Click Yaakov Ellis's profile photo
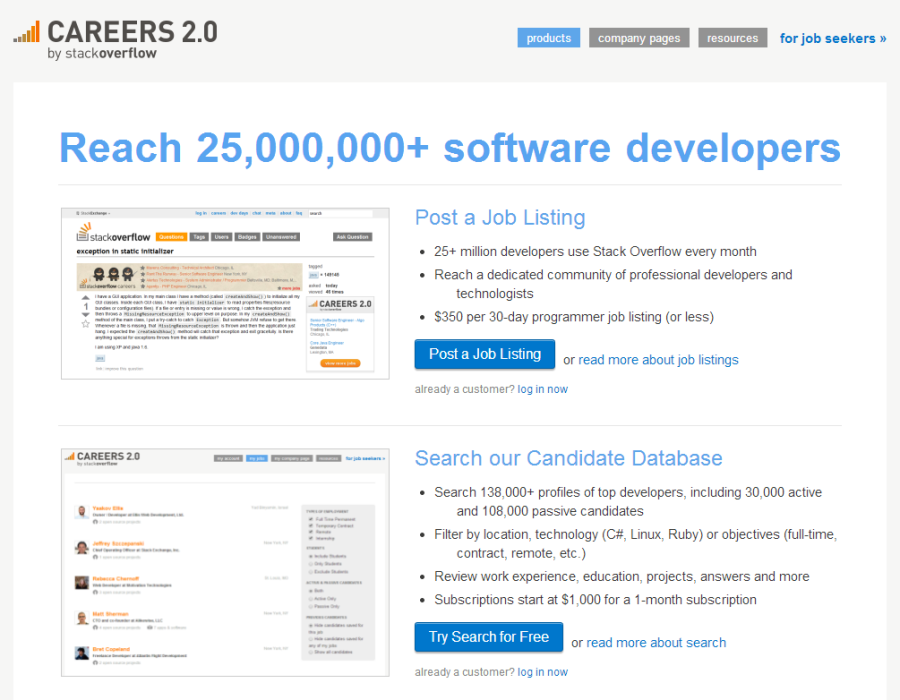This screenshot has height=700, width=900. pyautogui.click(x=82, y=510)
